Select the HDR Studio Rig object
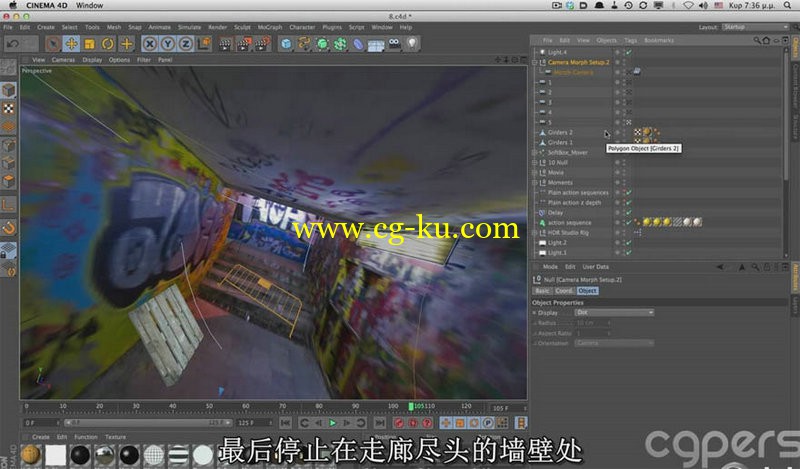The height and width of the screenshot is (469, 800). click(568, 233)
